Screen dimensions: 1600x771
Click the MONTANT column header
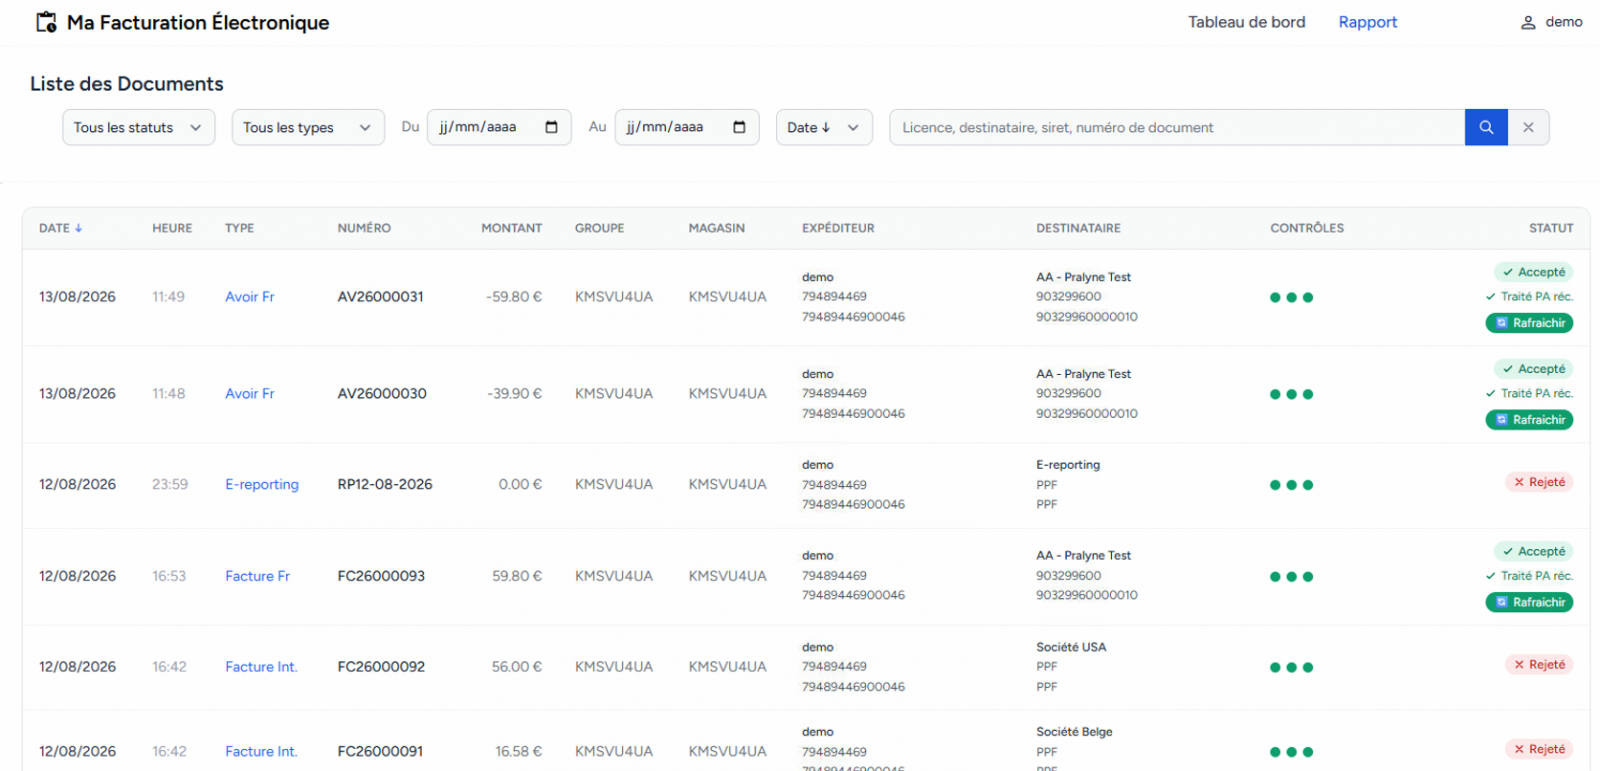pos(511,228)
